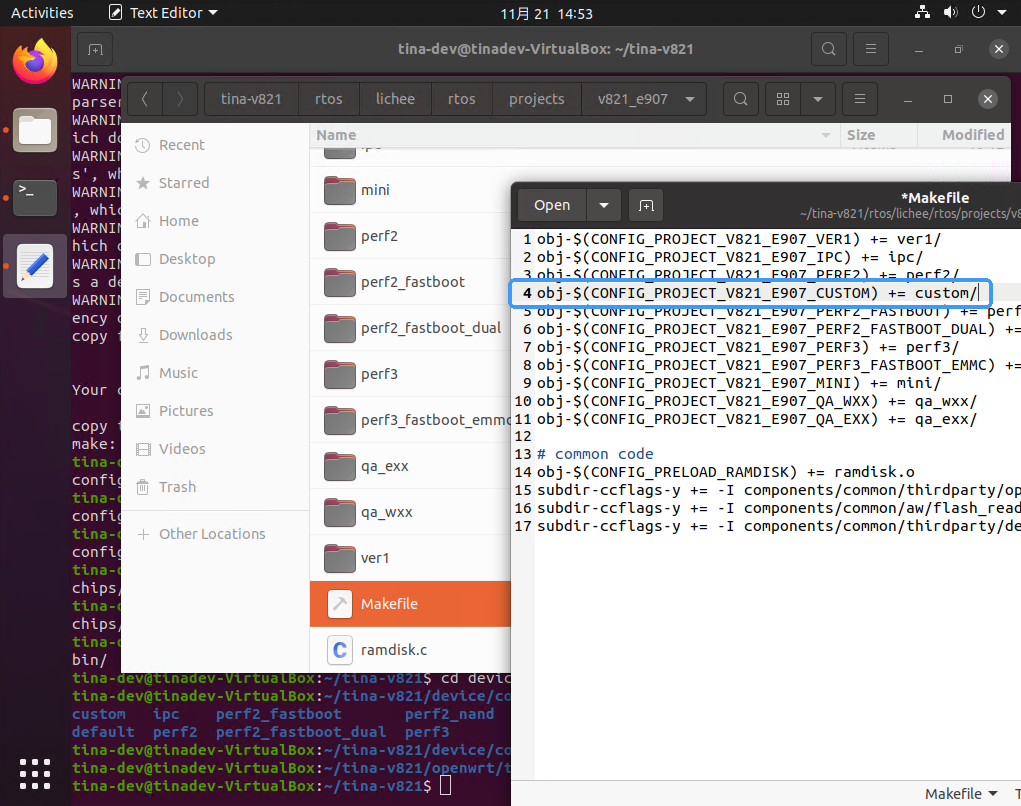Toggle the file manager grid view icon
The width and height of the screenshot is (1021, 806).
784,99
